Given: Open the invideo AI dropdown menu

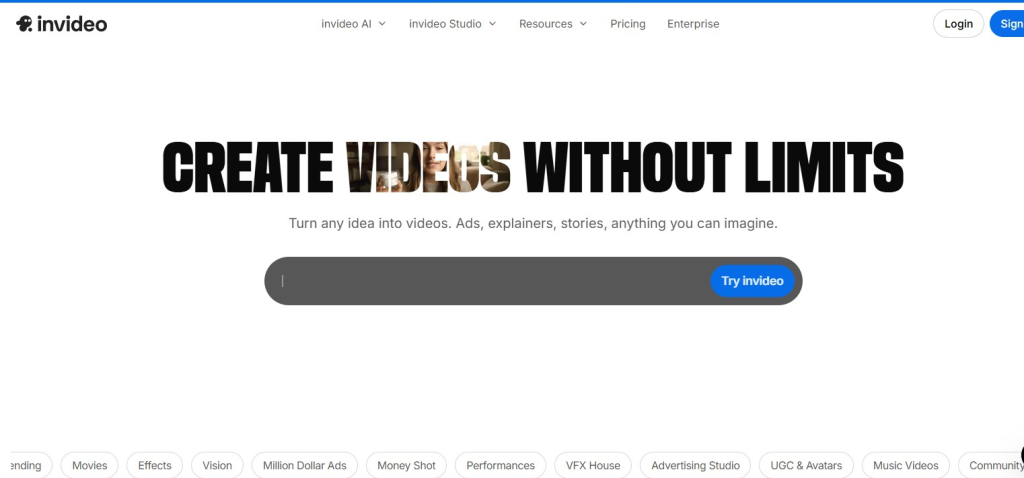Looking at the screenshot, I should pyautogui.click(x=353, y=24).
